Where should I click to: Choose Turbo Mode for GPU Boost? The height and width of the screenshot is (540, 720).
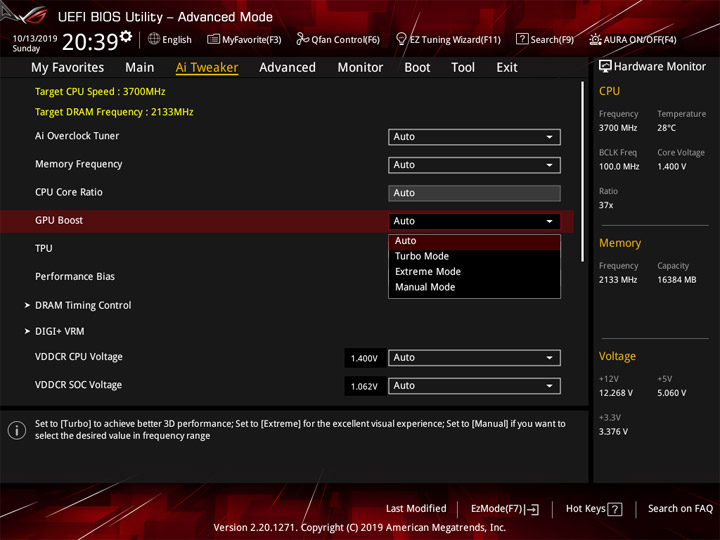coord(474,256)
